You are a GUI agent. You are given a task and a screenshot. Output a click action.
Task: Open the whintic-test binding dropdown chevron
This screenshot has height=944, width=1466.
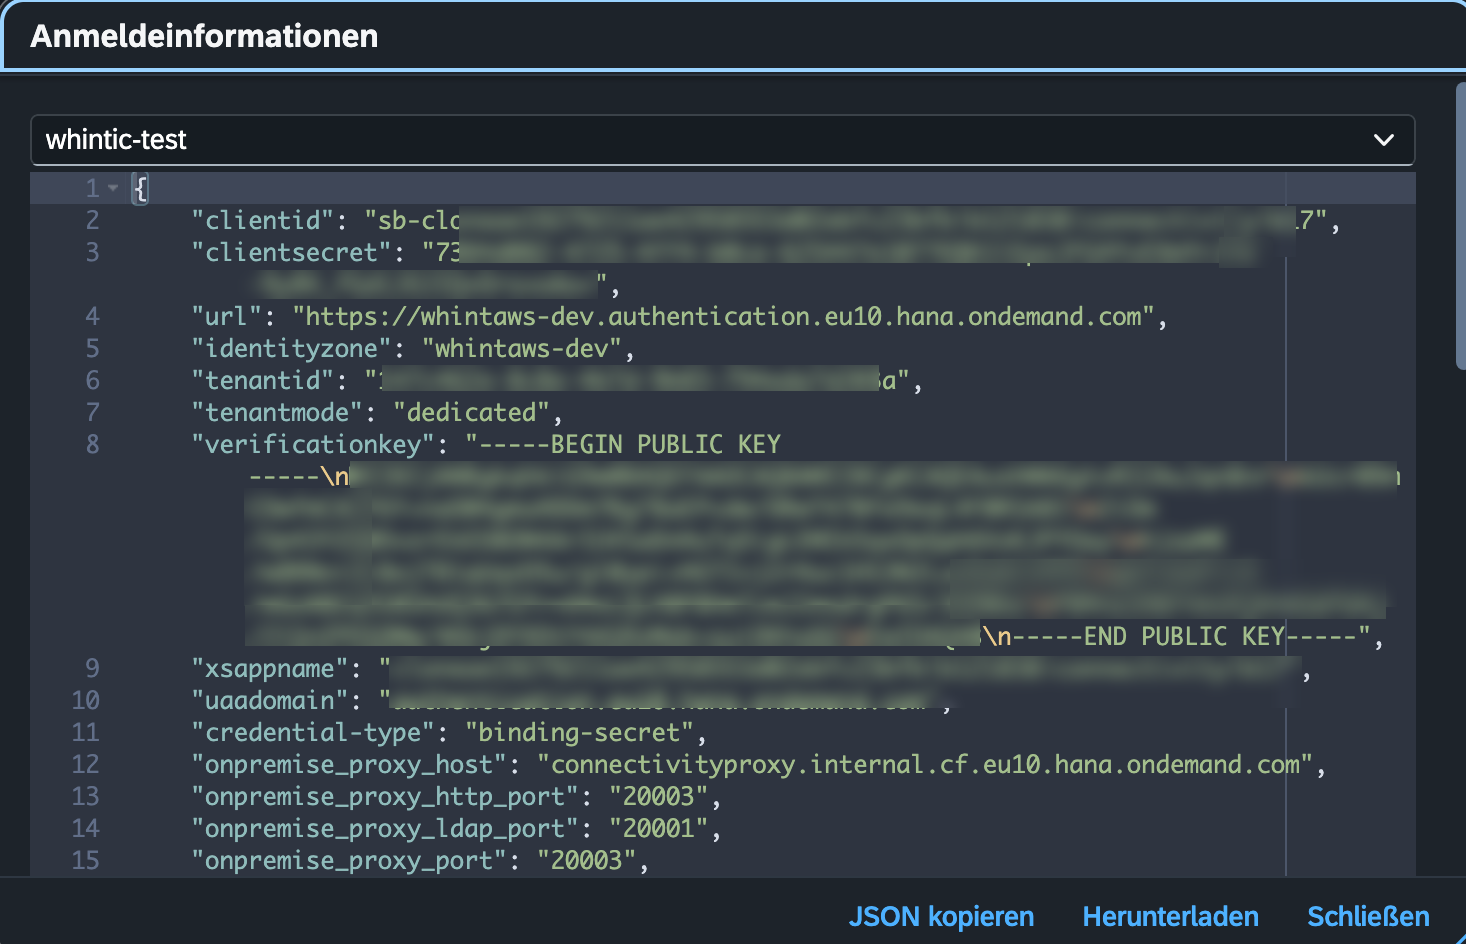click(1383, 140)
